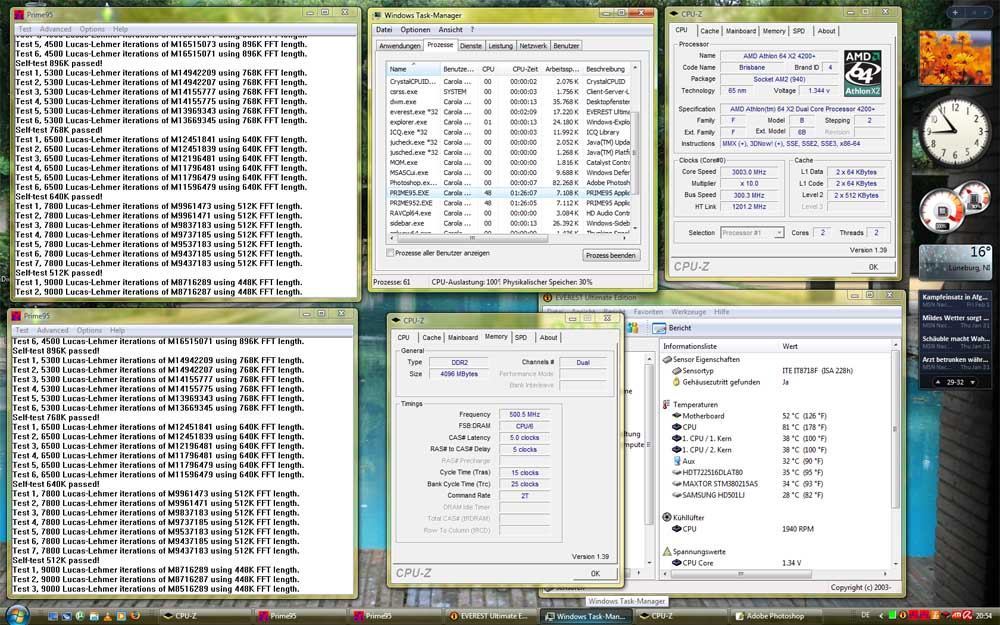
Task: Select the Photoshop.ex... process row
Action: (x=508, y=182)
